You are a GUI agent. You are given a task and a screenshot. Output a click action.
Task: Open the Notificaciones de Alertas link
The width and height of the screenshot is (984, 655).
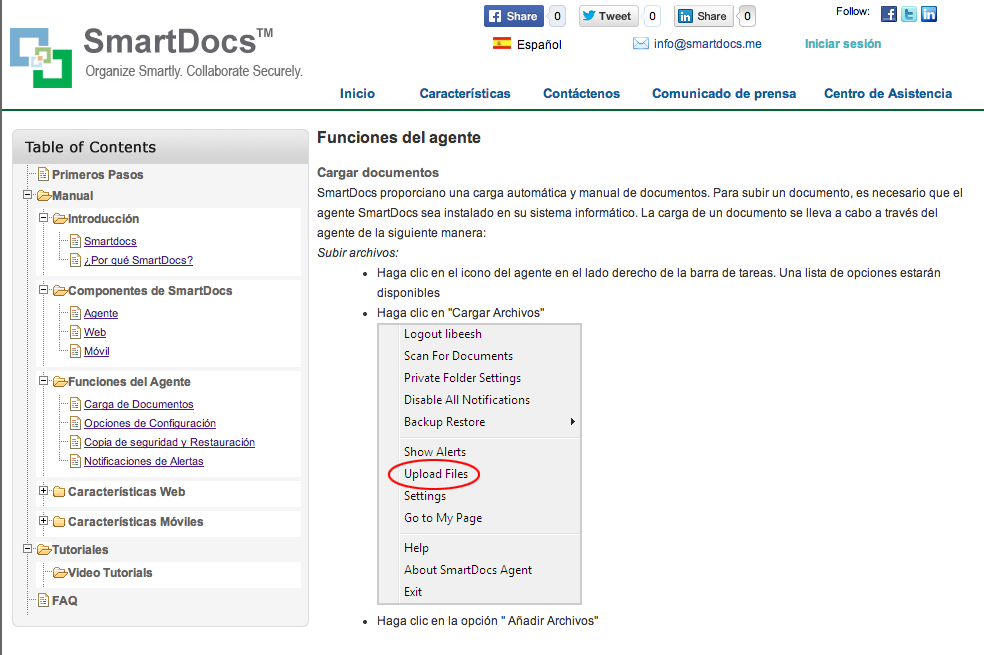tap(144, 461)
